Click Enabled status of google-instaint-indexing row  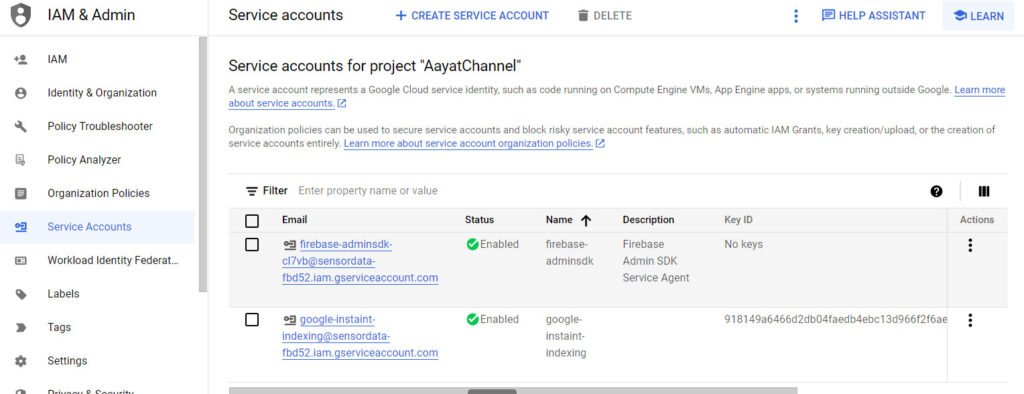click(x=492, y=320)
